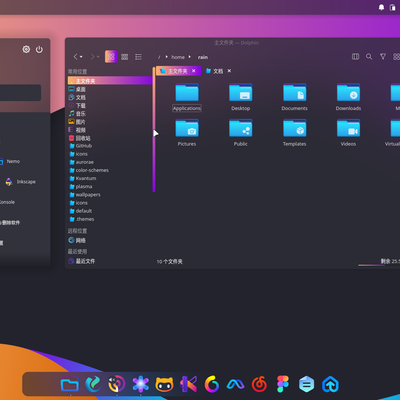The width and height of the screenshot is (400, 400).
Task: Click the launcher search field
Action: point(20,93)
